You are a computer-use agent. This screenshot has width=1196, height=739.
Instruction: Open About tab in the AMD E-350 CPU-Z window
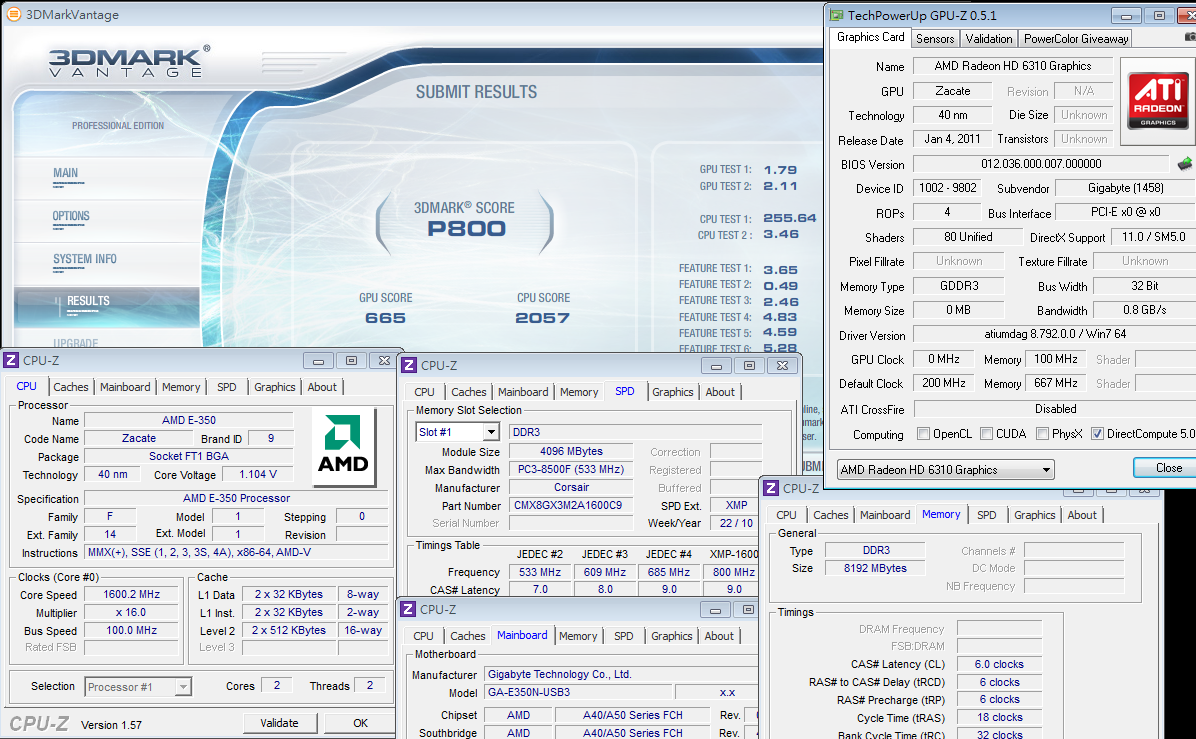[322, 387]
